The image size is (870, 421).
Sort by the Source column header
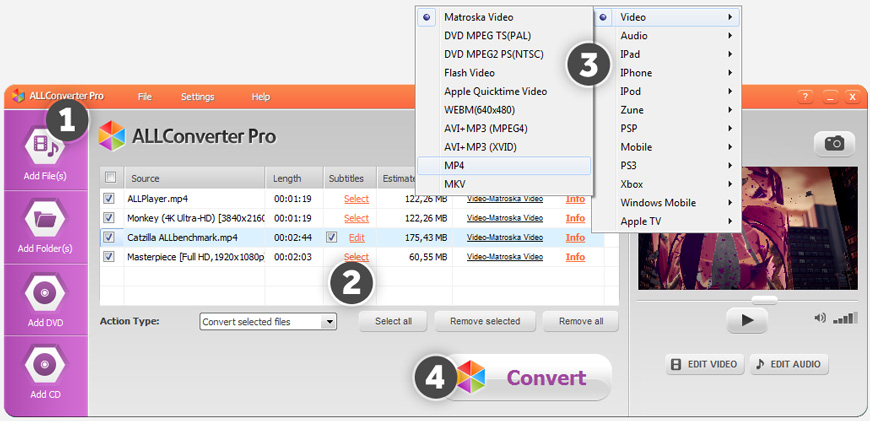click(195, 178)
